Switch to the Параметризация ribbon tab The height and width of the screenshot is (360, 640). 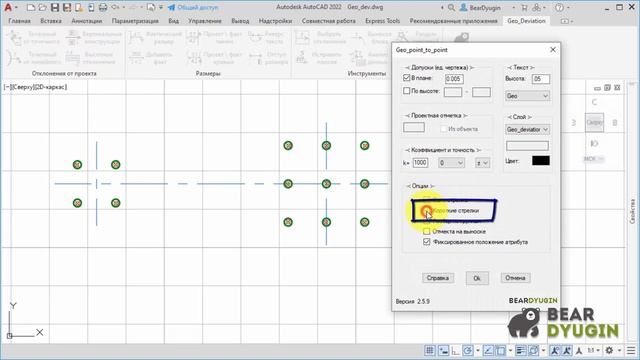[x=135, y=21]
